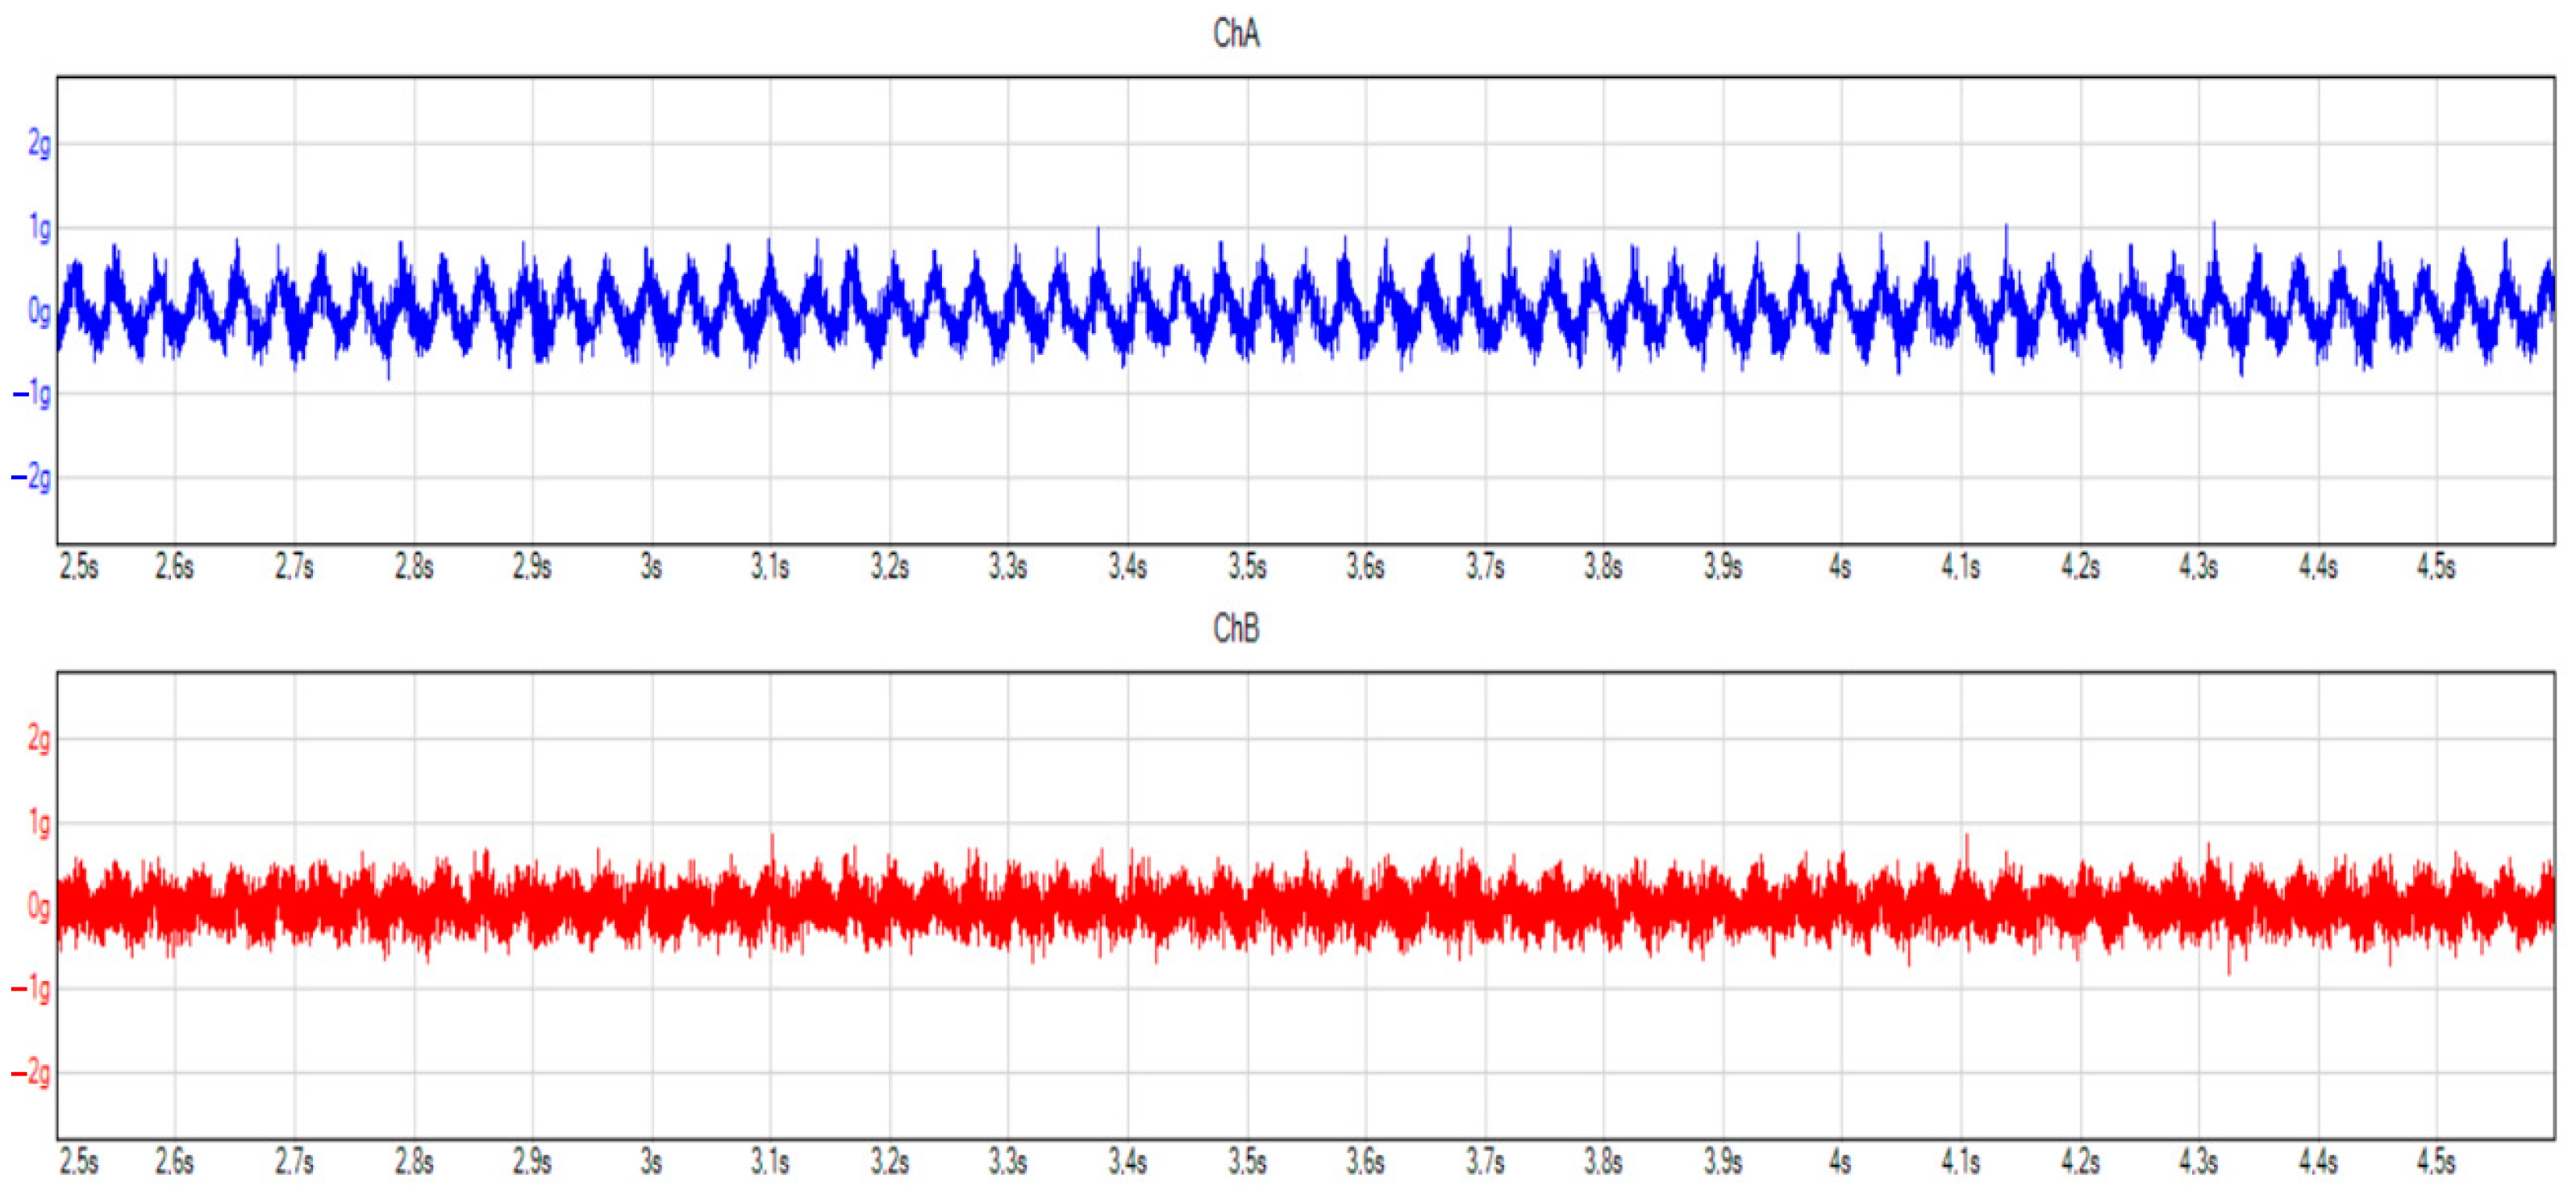This screenshot has width=2576, height=1194.
Task: Click the 3,7s time marker under ChB
Action: (1485, 1163)
